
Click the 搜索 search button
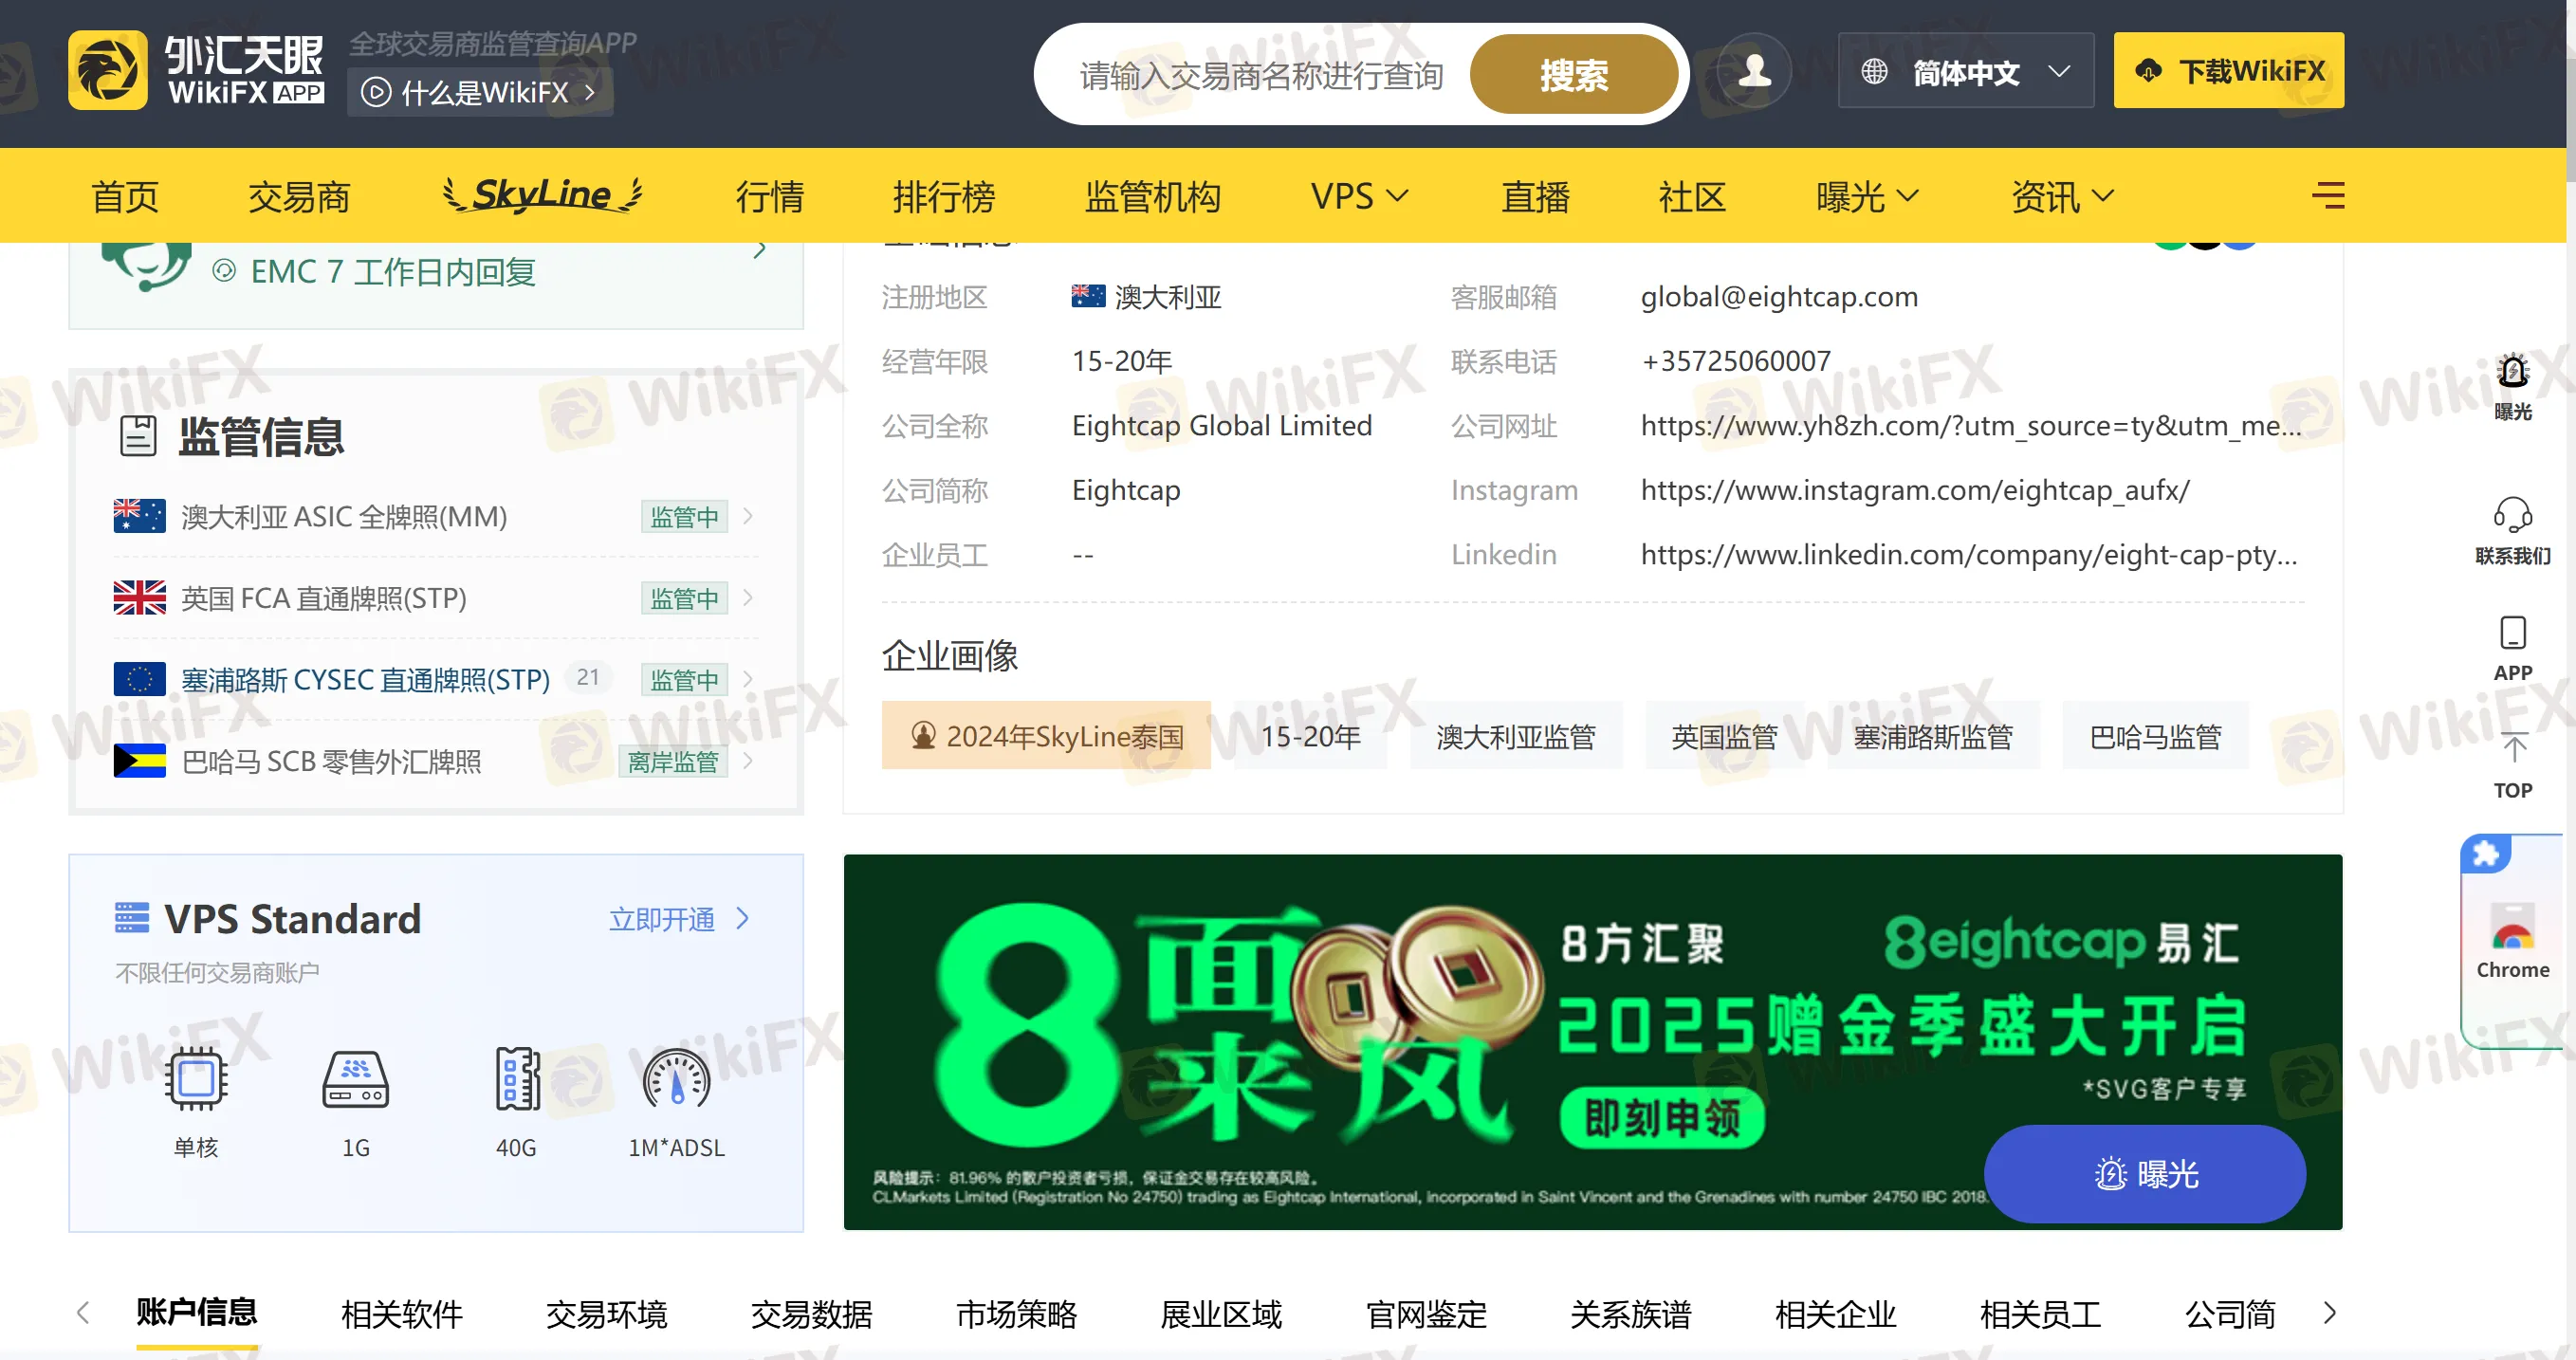(1574, 74)
